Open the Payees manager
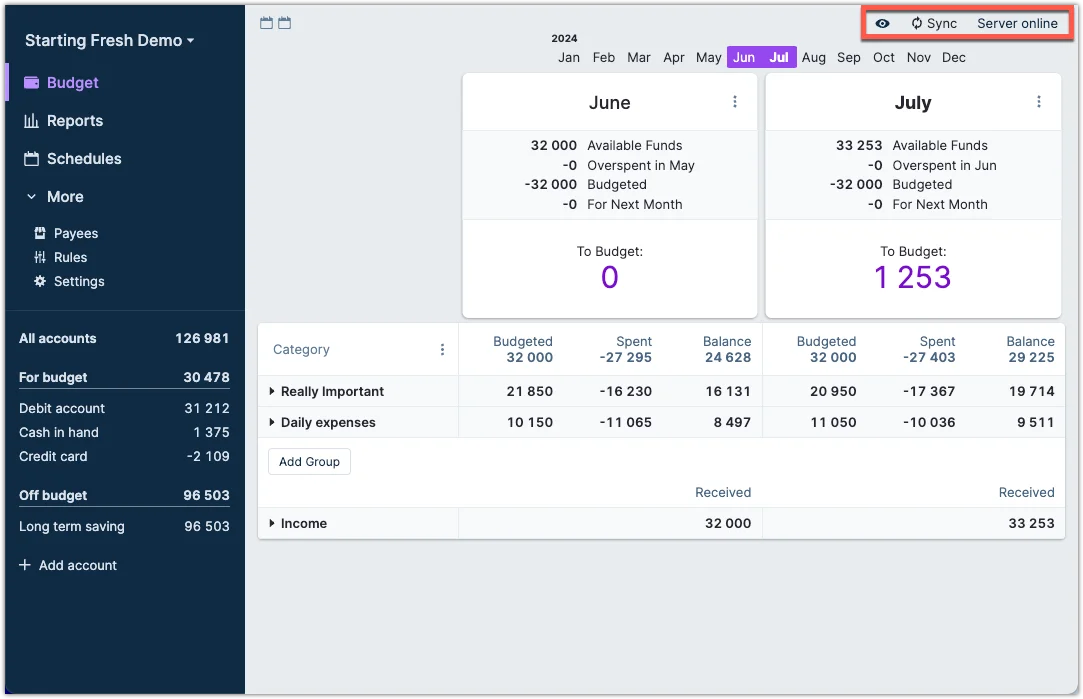Screen dimensions: 1083x699 (x=73, y=233)
